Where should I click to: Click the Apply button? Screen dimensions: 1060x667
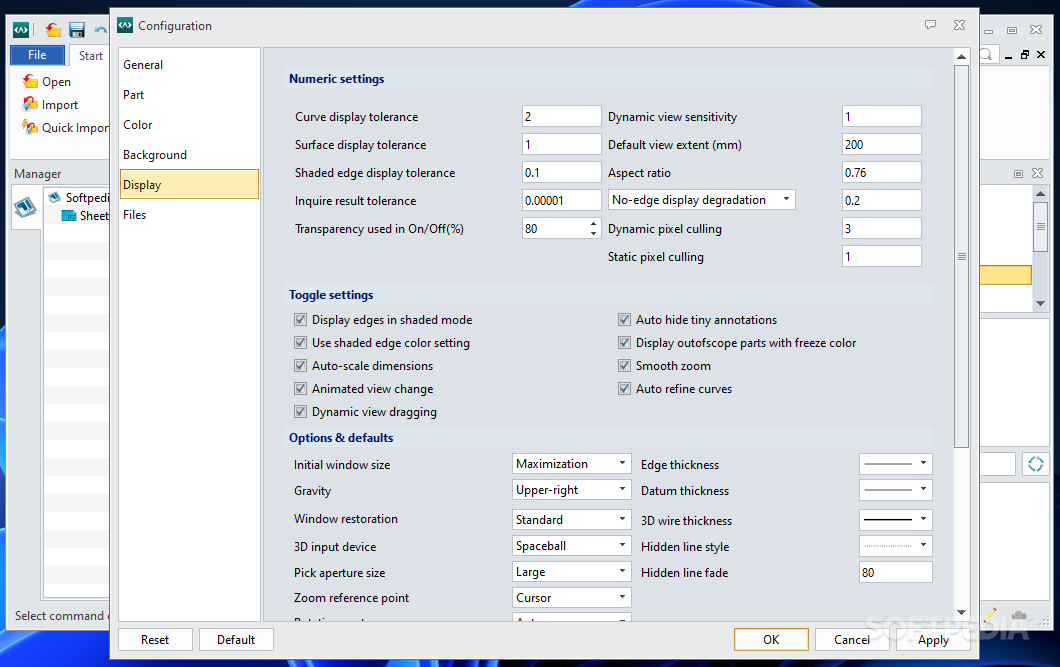933,639
